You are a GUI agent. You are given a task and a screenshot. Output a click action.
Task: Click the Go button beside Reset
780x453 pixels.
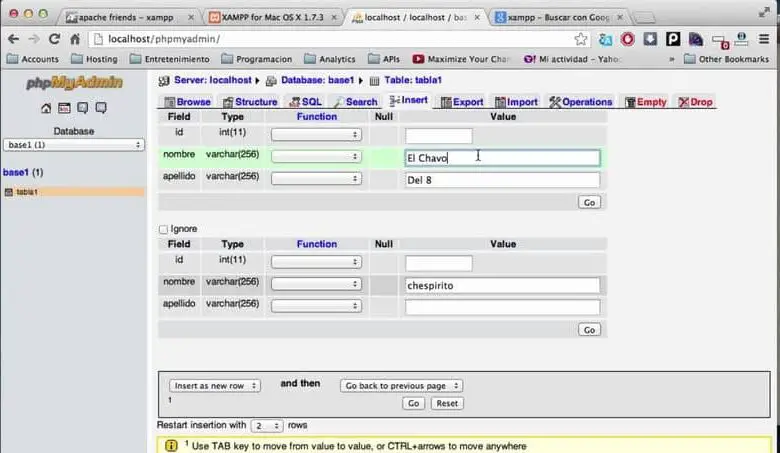tap(413, 403)
